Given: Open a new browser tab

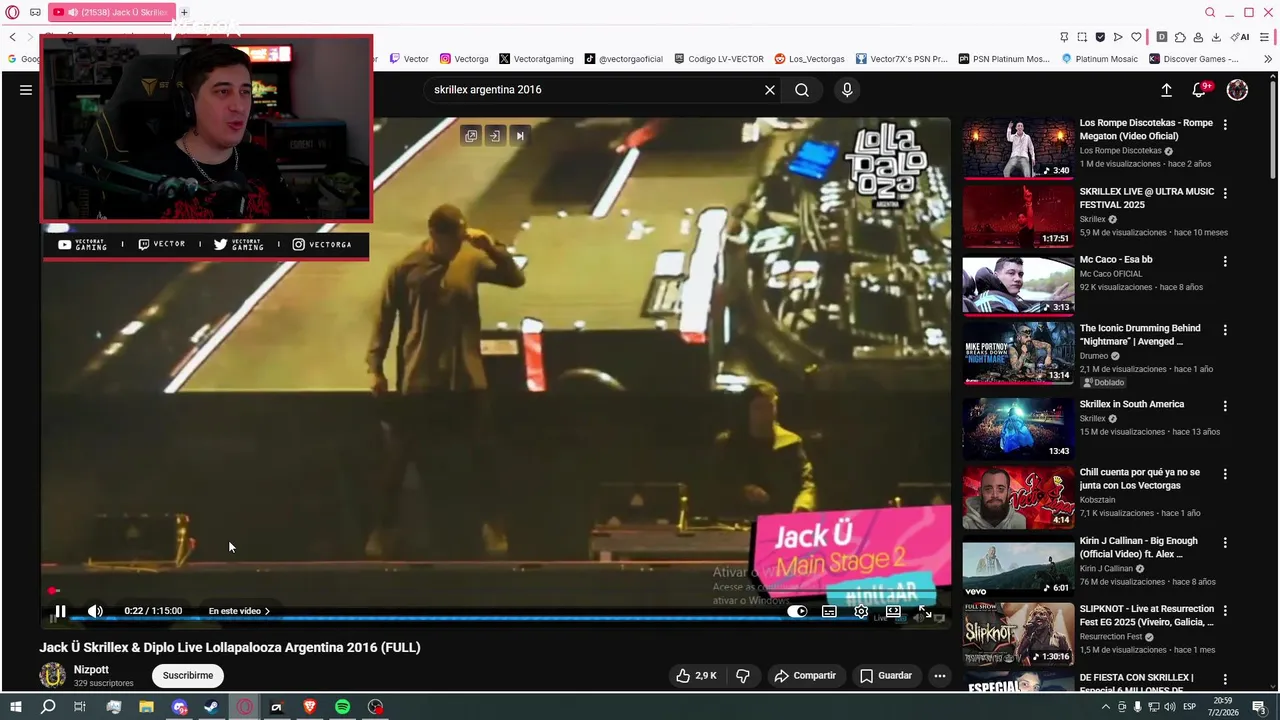Looking at the screenshot, I should point(184,12).
